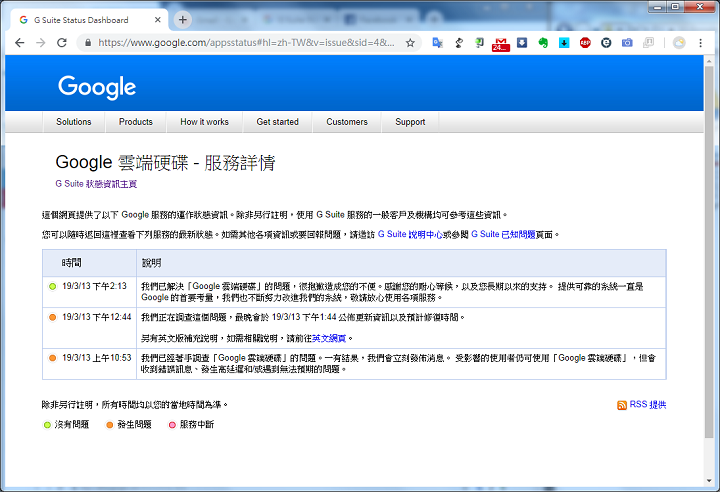Minimize the Chrome window
The image size is (720, 492).
click(x=658, y=7)
